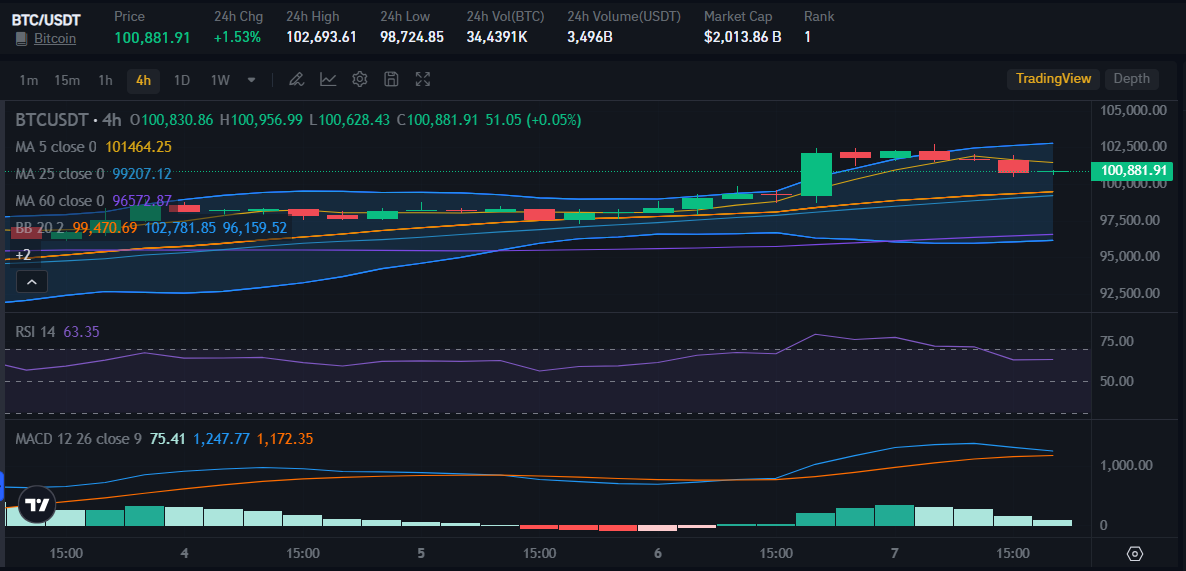
Task: Click the save chart floppy icon
Action: click(x=391, y=79)
